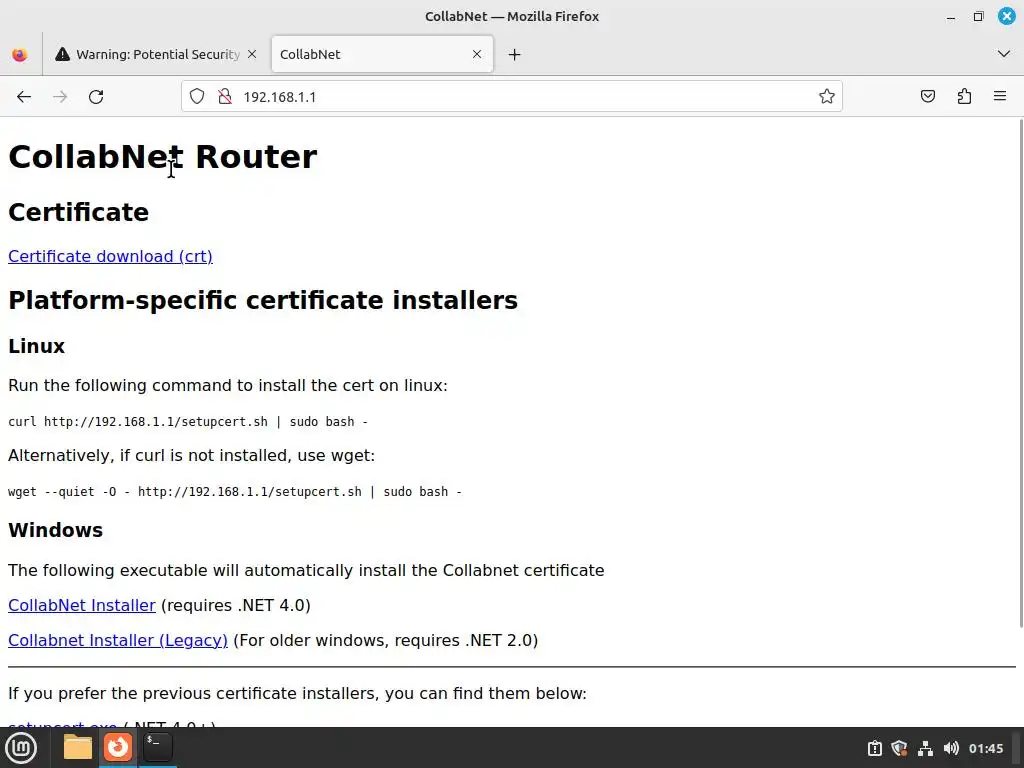Maximize the Firefox window
The image size is (1024, 768).
[x=978, y=16]
